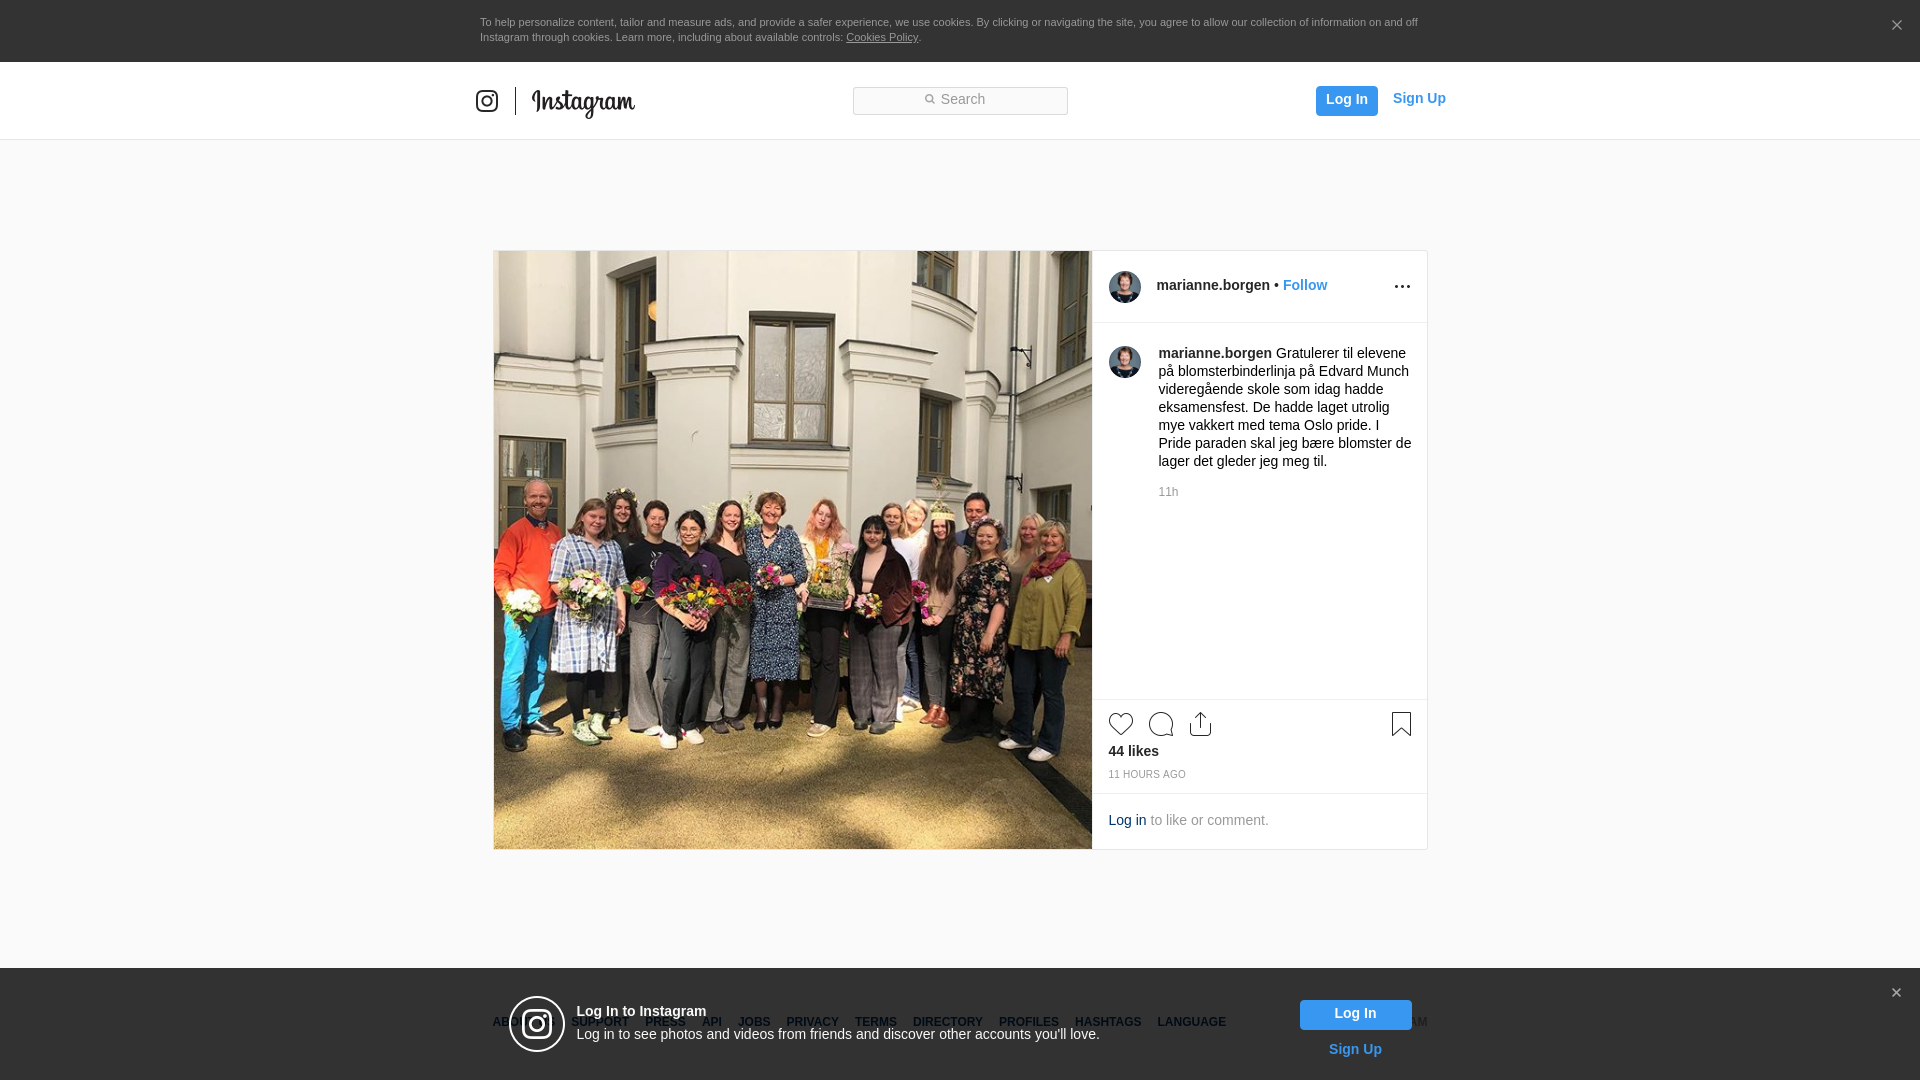This screenshot has height=1080, width=1920.
Task: Follow marianne.borgen
Action: click(x=1305, y=285)
